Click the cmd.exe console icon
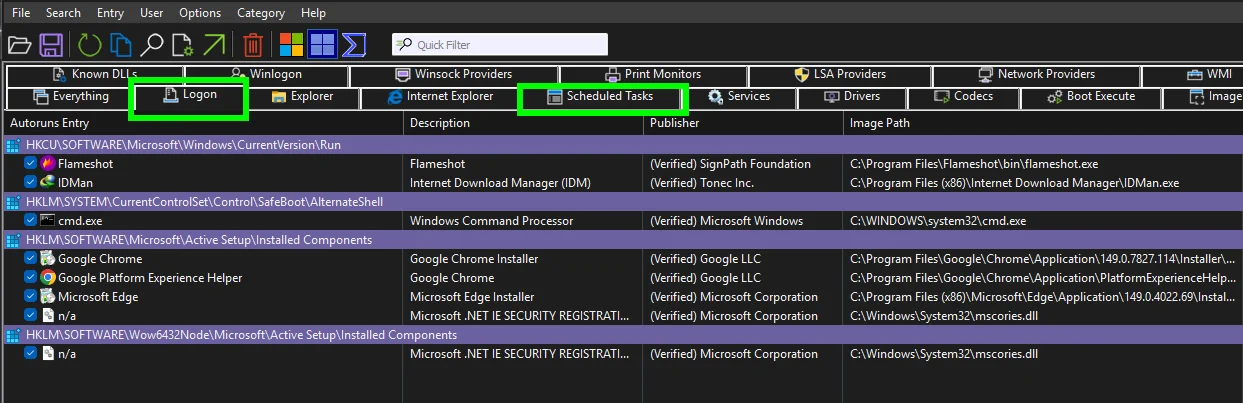The width and height of the screenshot is (1243, 403). 47,221
